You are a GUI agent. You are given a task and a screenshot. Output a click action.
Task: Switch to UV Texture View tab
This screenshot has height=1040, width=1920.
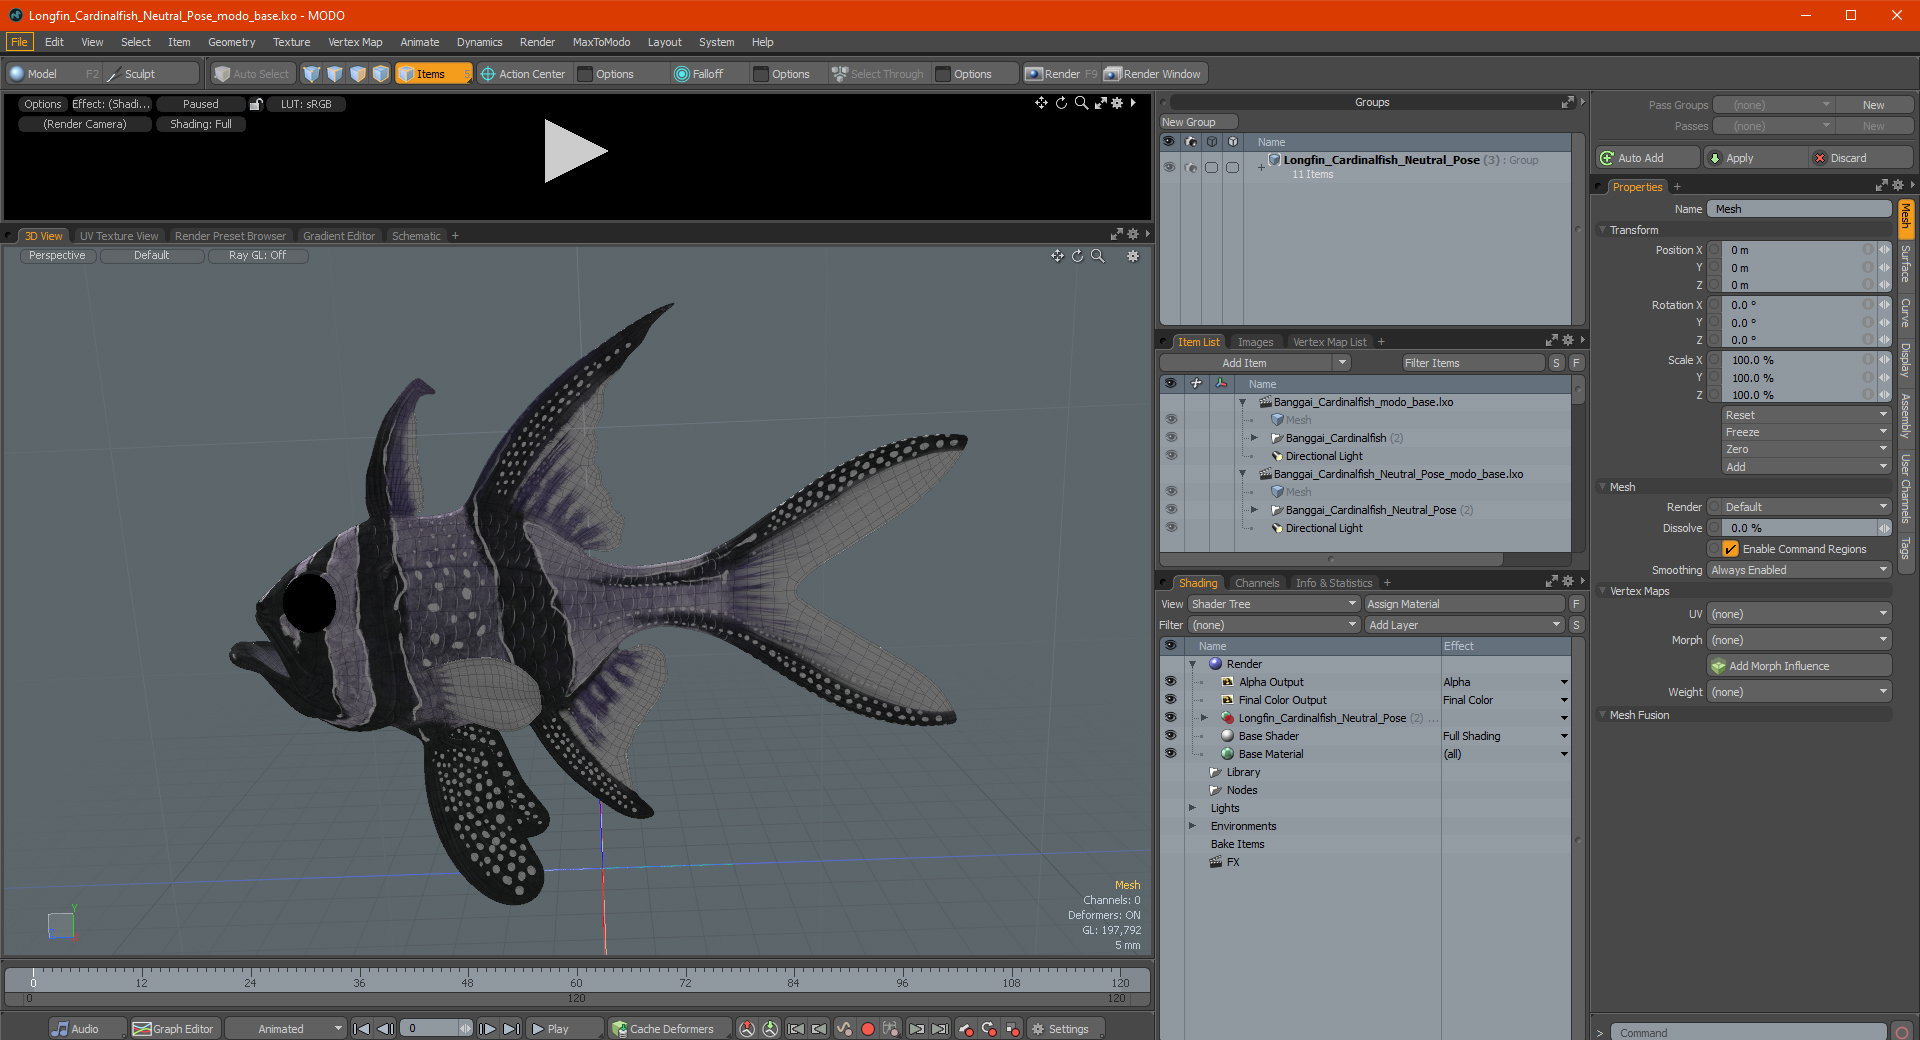click(x=119, y=236)
